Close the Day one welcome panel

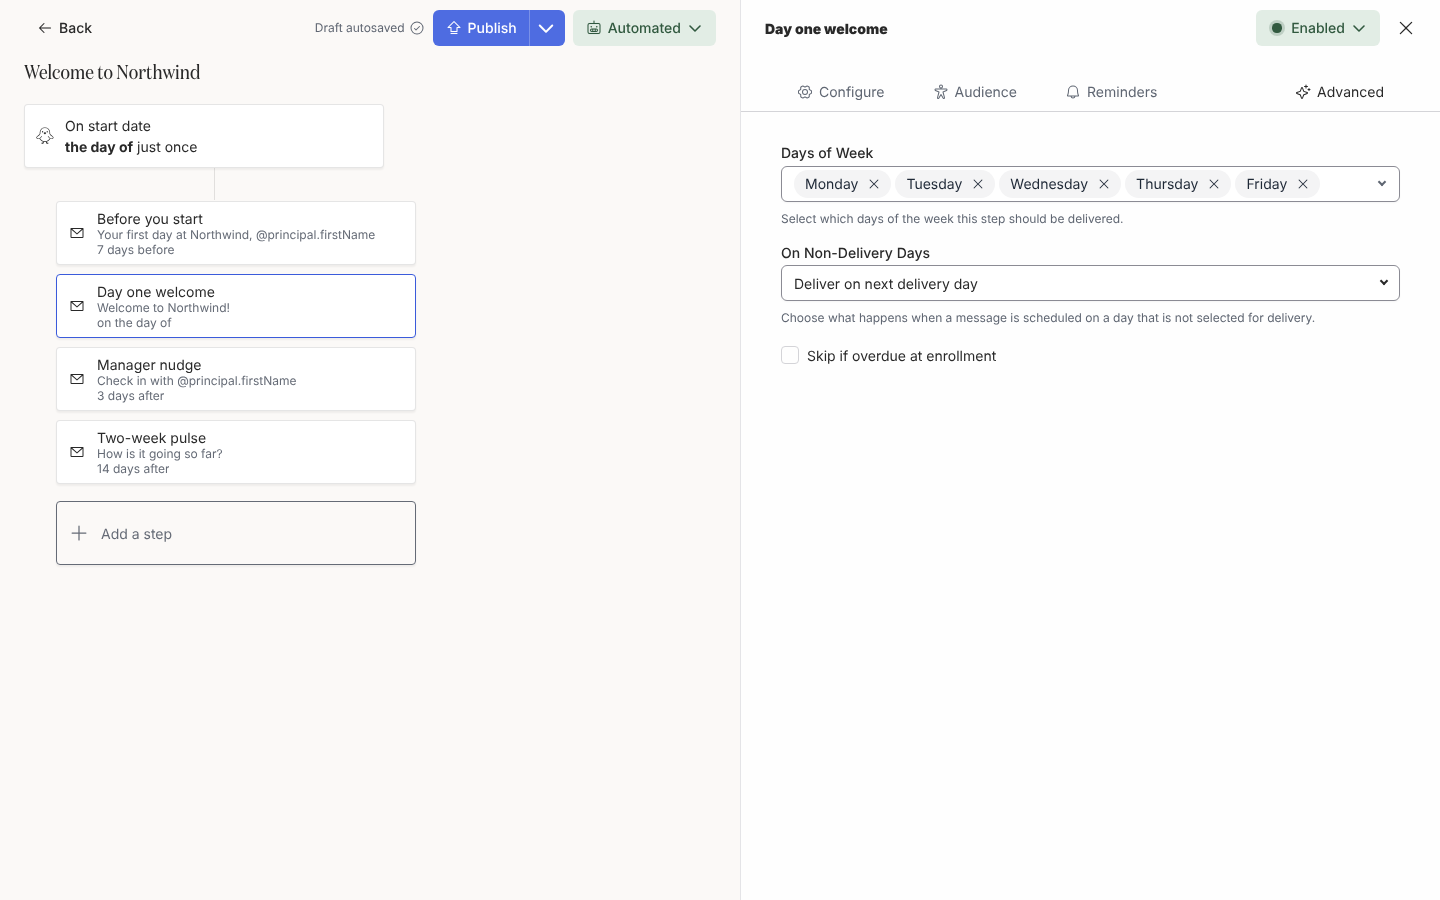[x=1406, y=28]
